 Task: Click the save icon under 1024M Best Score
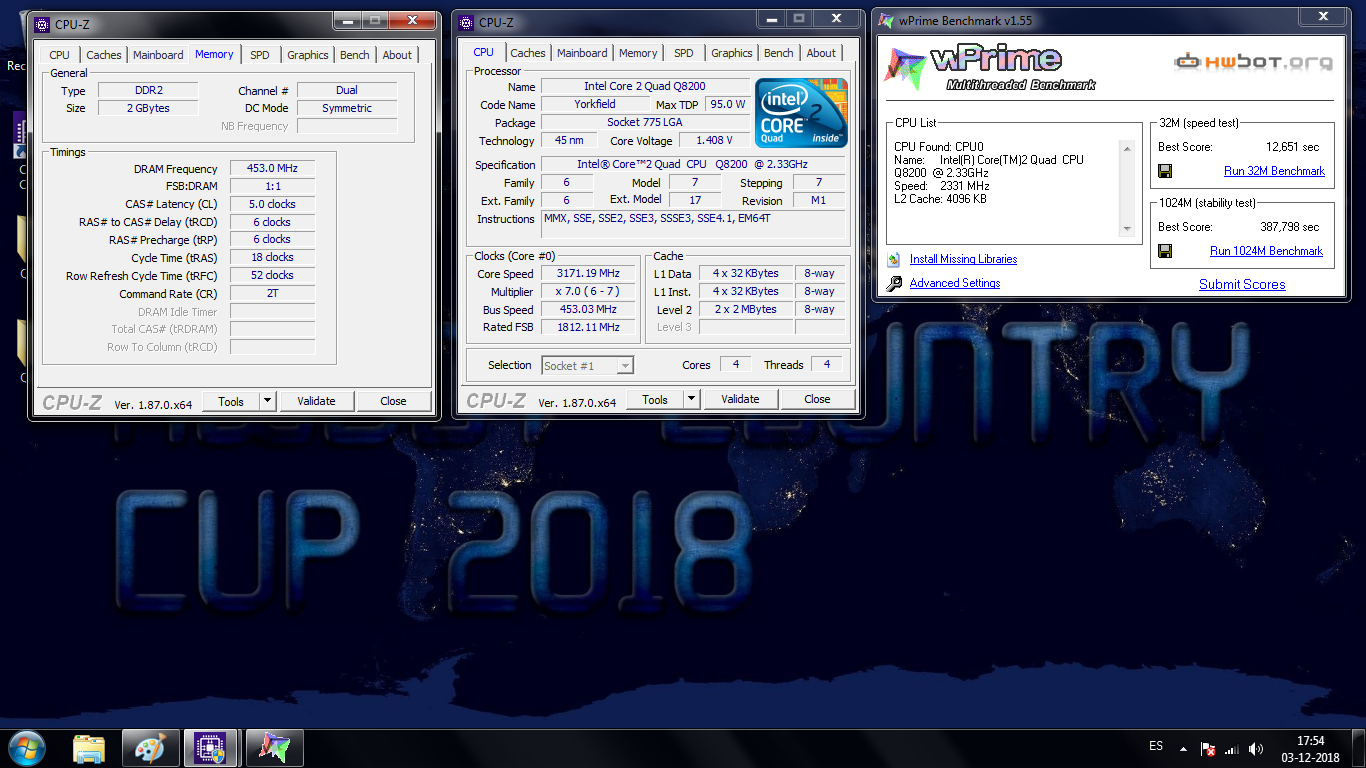(x=1165, y=251)
